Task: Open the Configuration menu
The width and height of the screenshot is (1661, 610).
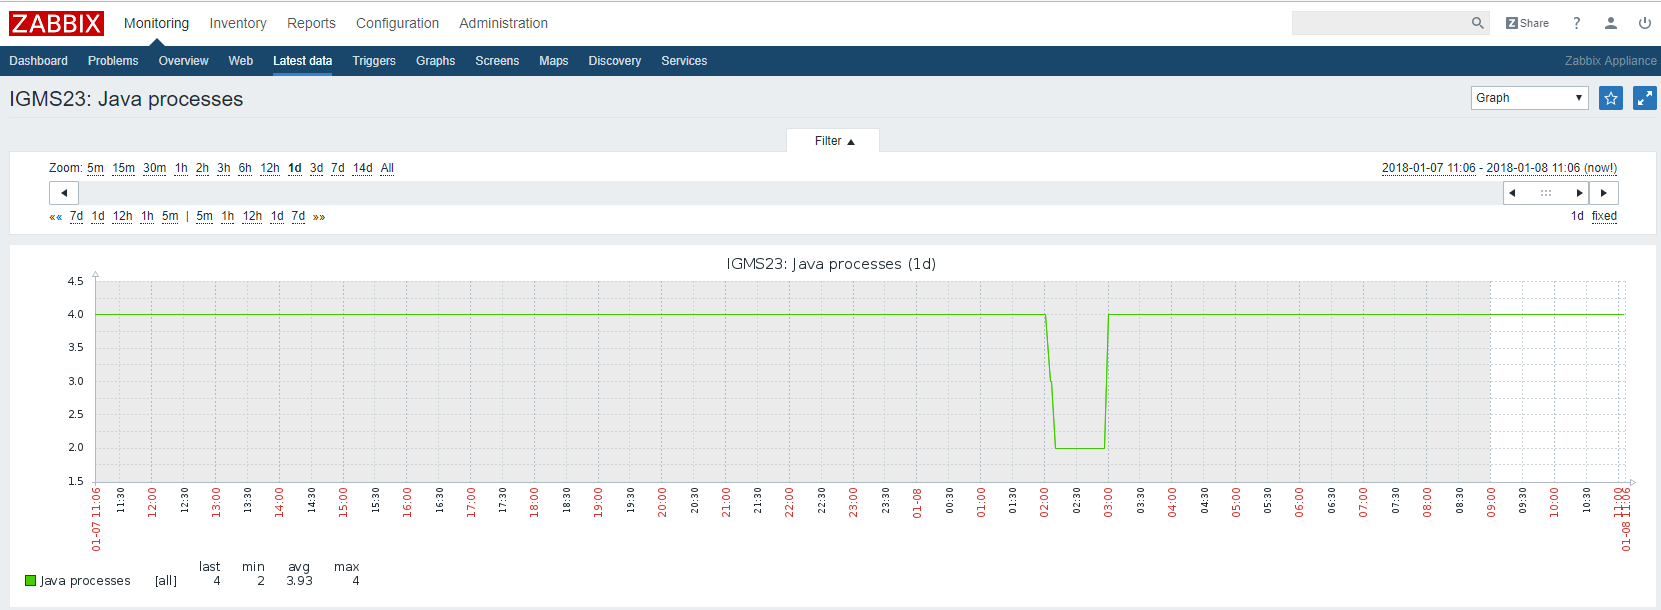Action: pyautogui.click(x=397, y=23)
